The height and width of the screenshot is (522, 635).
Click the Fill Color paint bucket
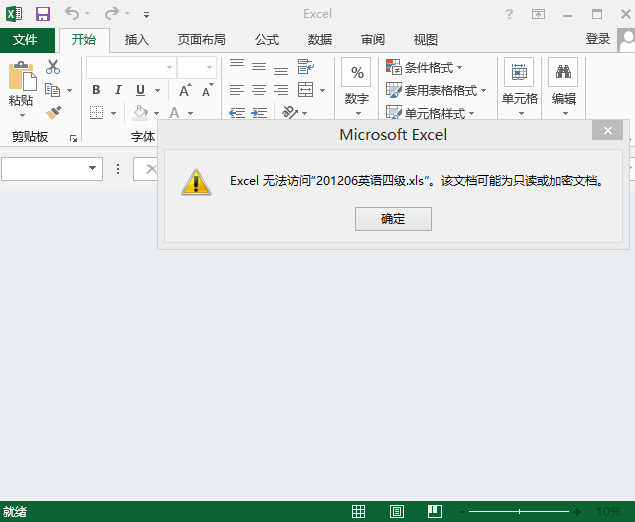140,113
